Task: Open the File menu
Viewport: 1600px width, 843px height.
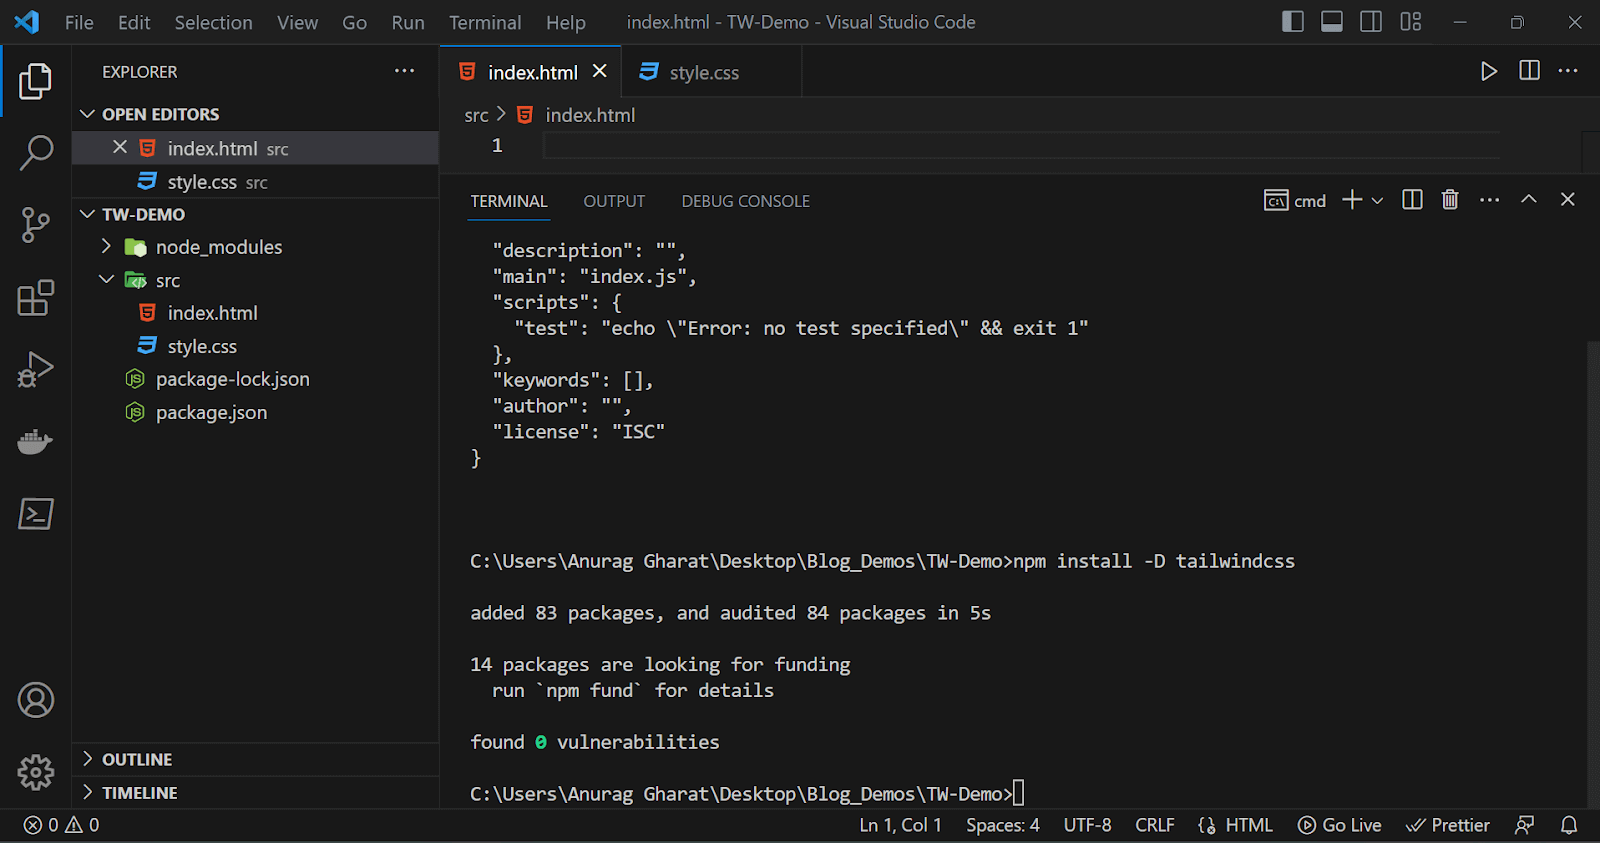Action: [79, 22]
